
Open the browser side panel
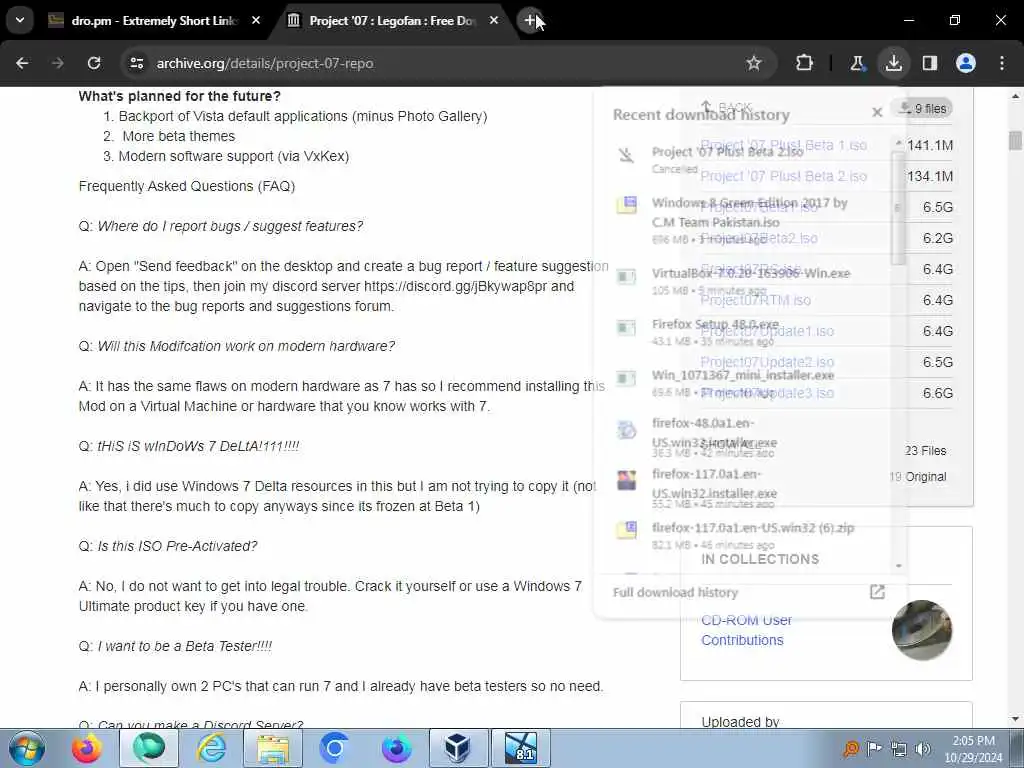click(929, 63)
